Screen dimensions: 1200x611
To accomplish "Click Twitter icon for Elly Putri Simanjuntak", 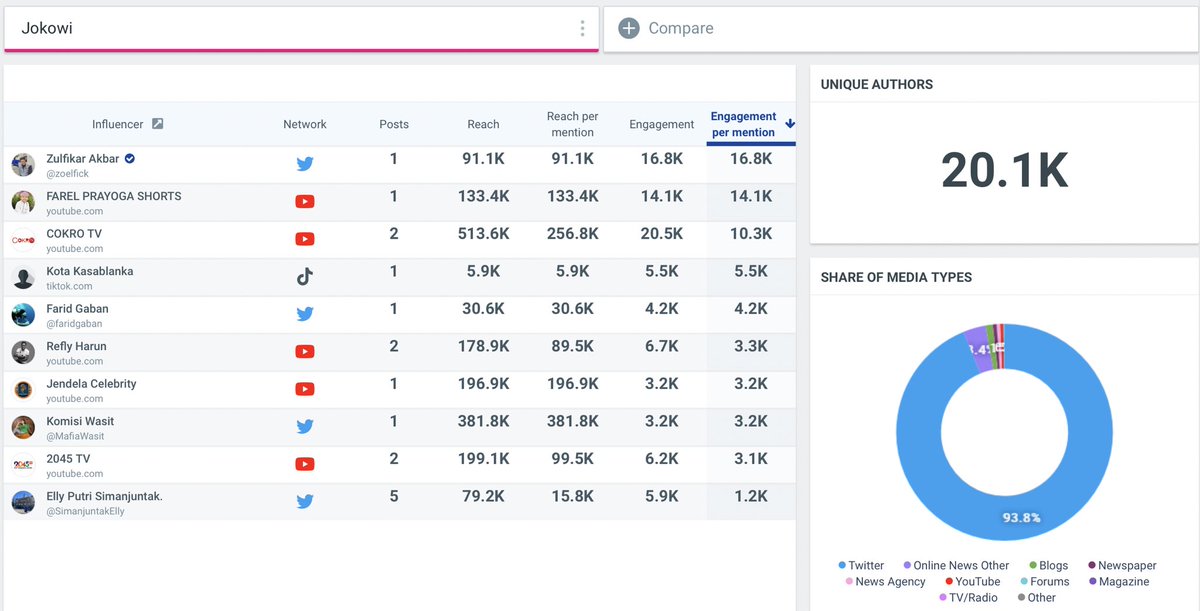I will point(305,502).
